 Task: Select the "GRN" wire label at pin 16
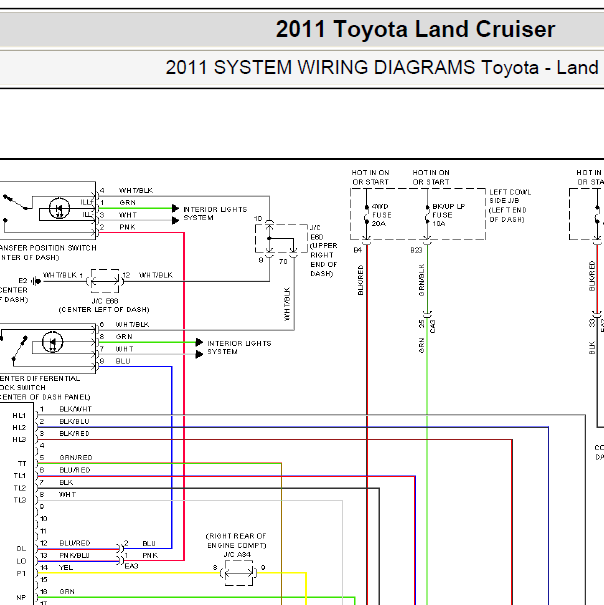[x=67, y=591]
